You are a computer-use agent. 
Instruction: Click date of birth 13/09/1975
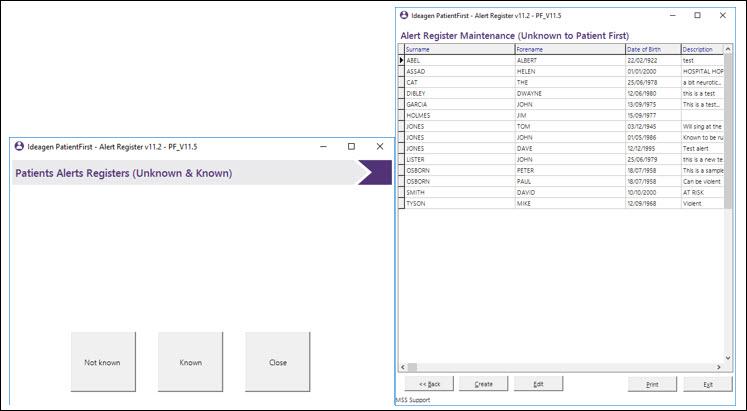click(653, 104)
